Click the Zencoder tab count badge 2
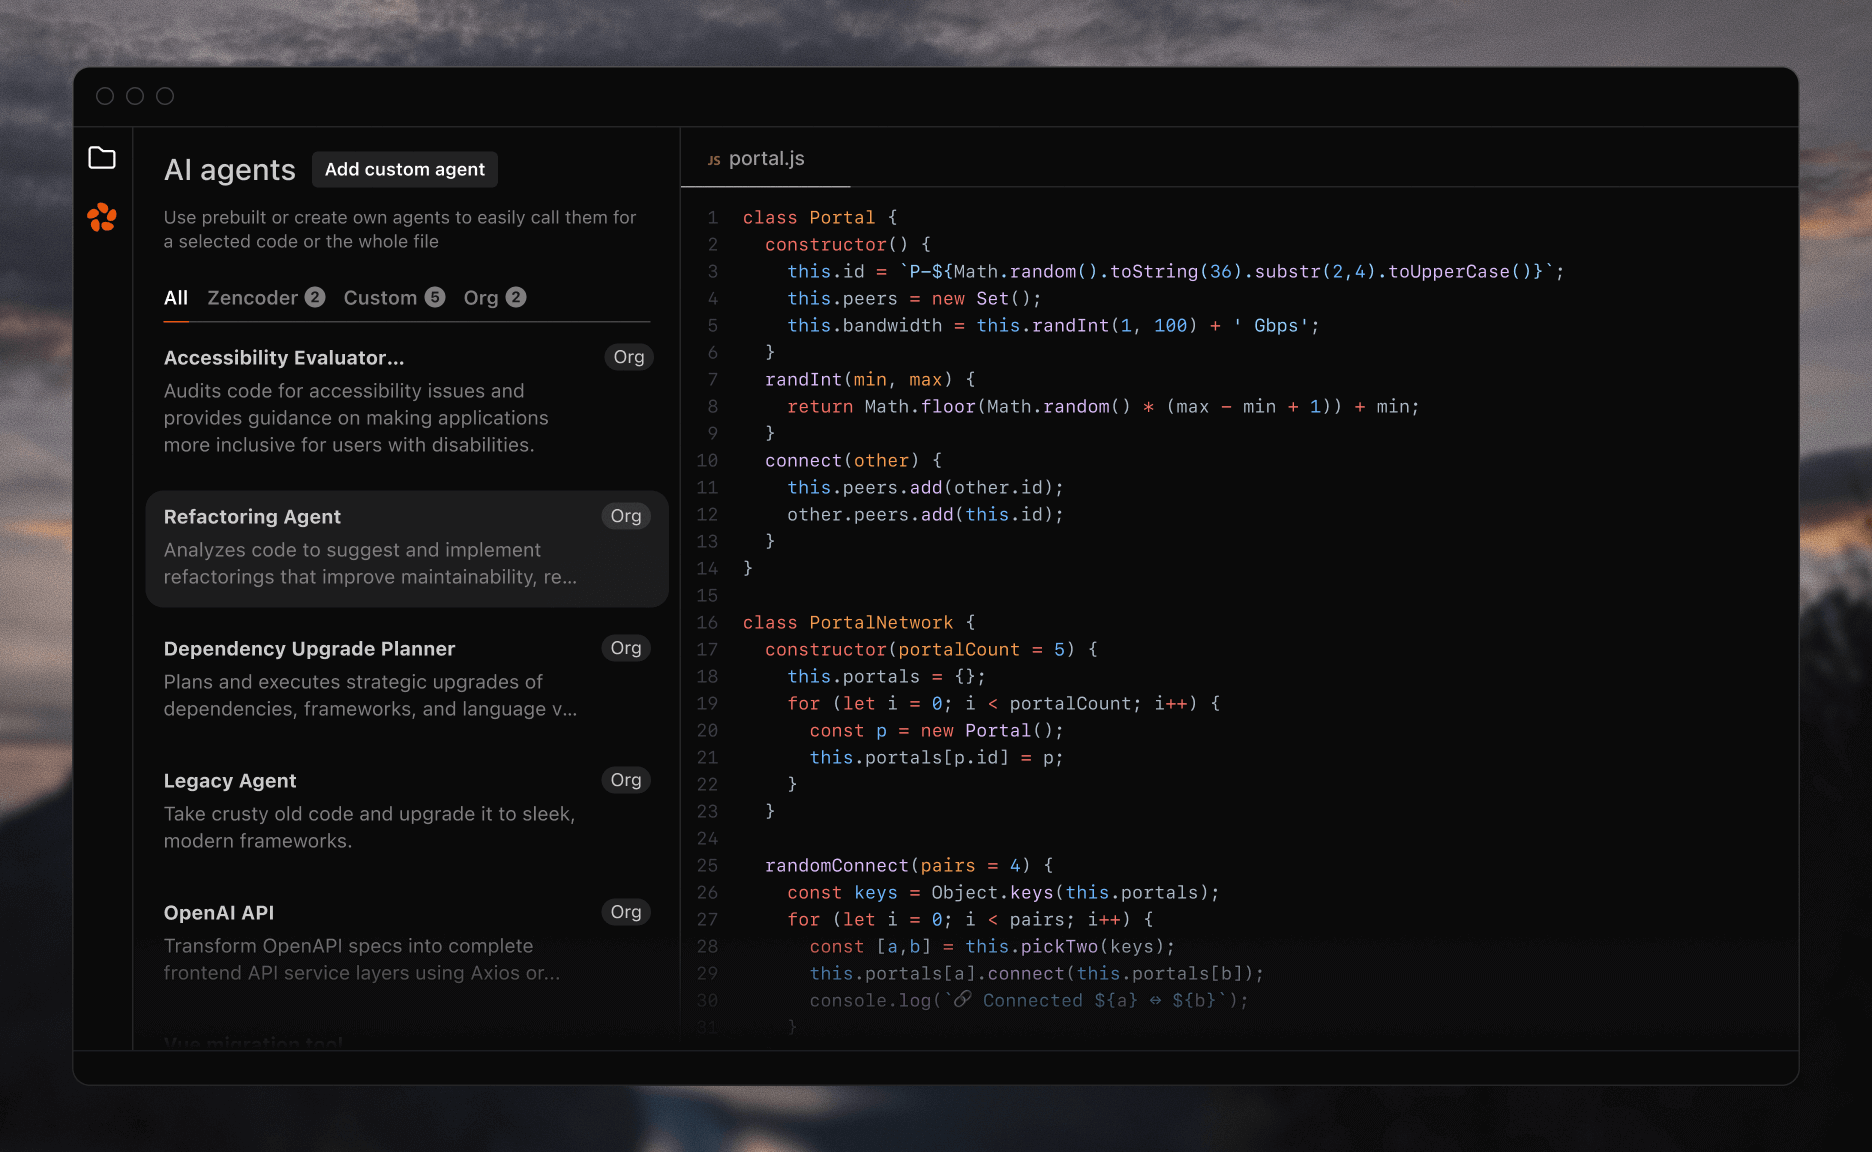 coord(315,297)
